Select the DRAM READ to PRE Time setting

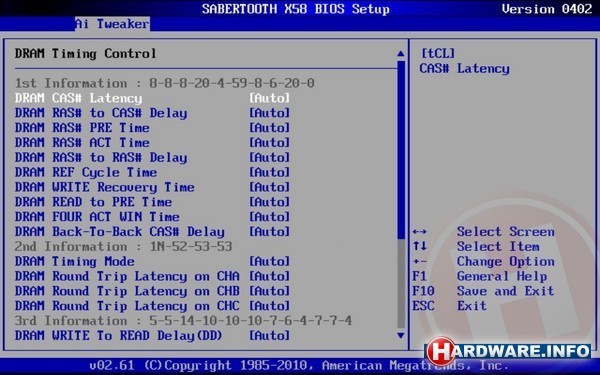click(93, 202)
